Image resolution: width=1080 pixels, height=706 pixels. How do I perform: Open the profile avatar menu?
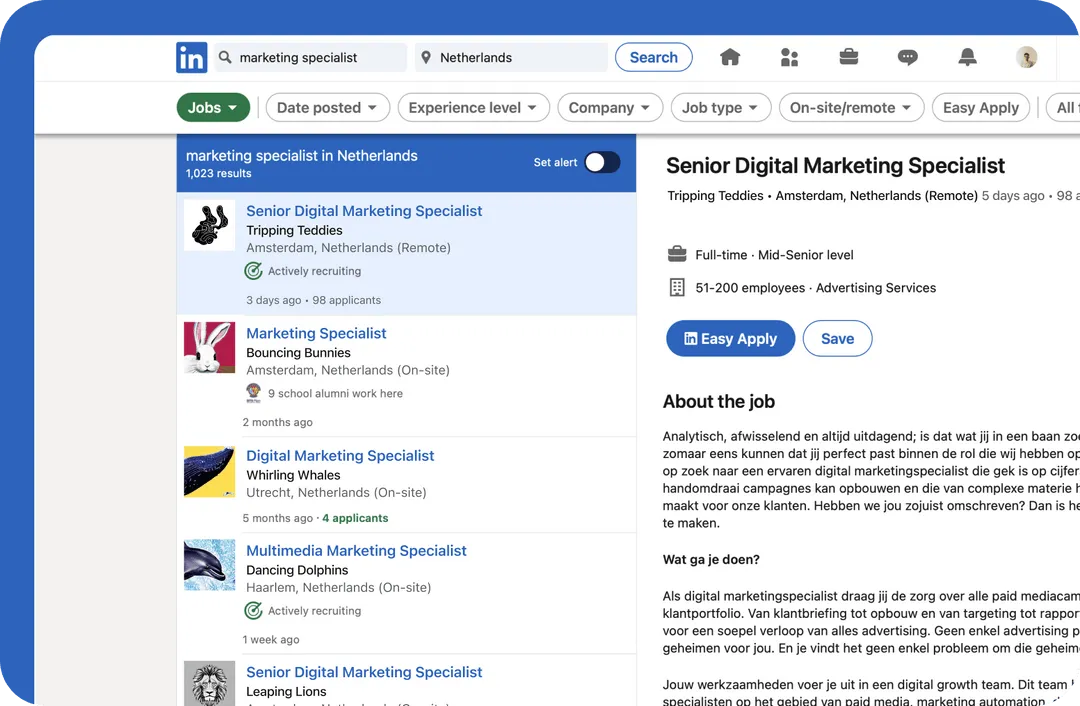(1026, 57)
